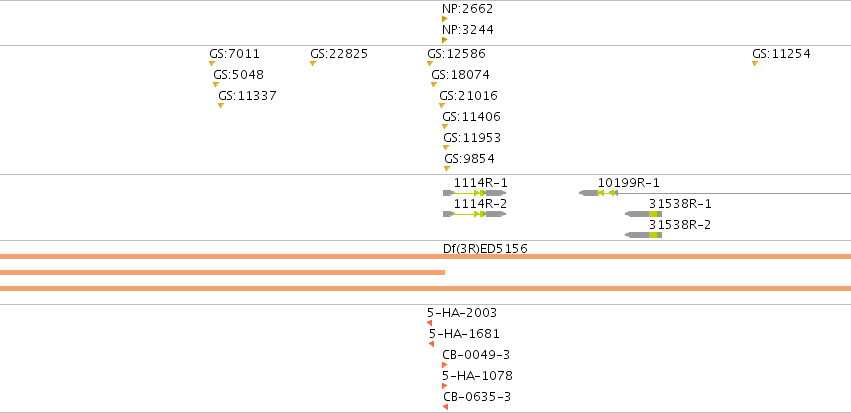Click the GS:5048 label
Screen dimensions: 851x413
click(239, 75)
